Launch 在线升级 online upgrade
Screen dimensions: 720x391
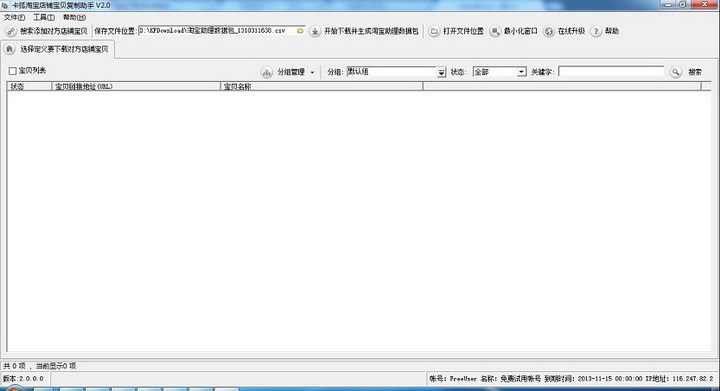tap(571, 31)
